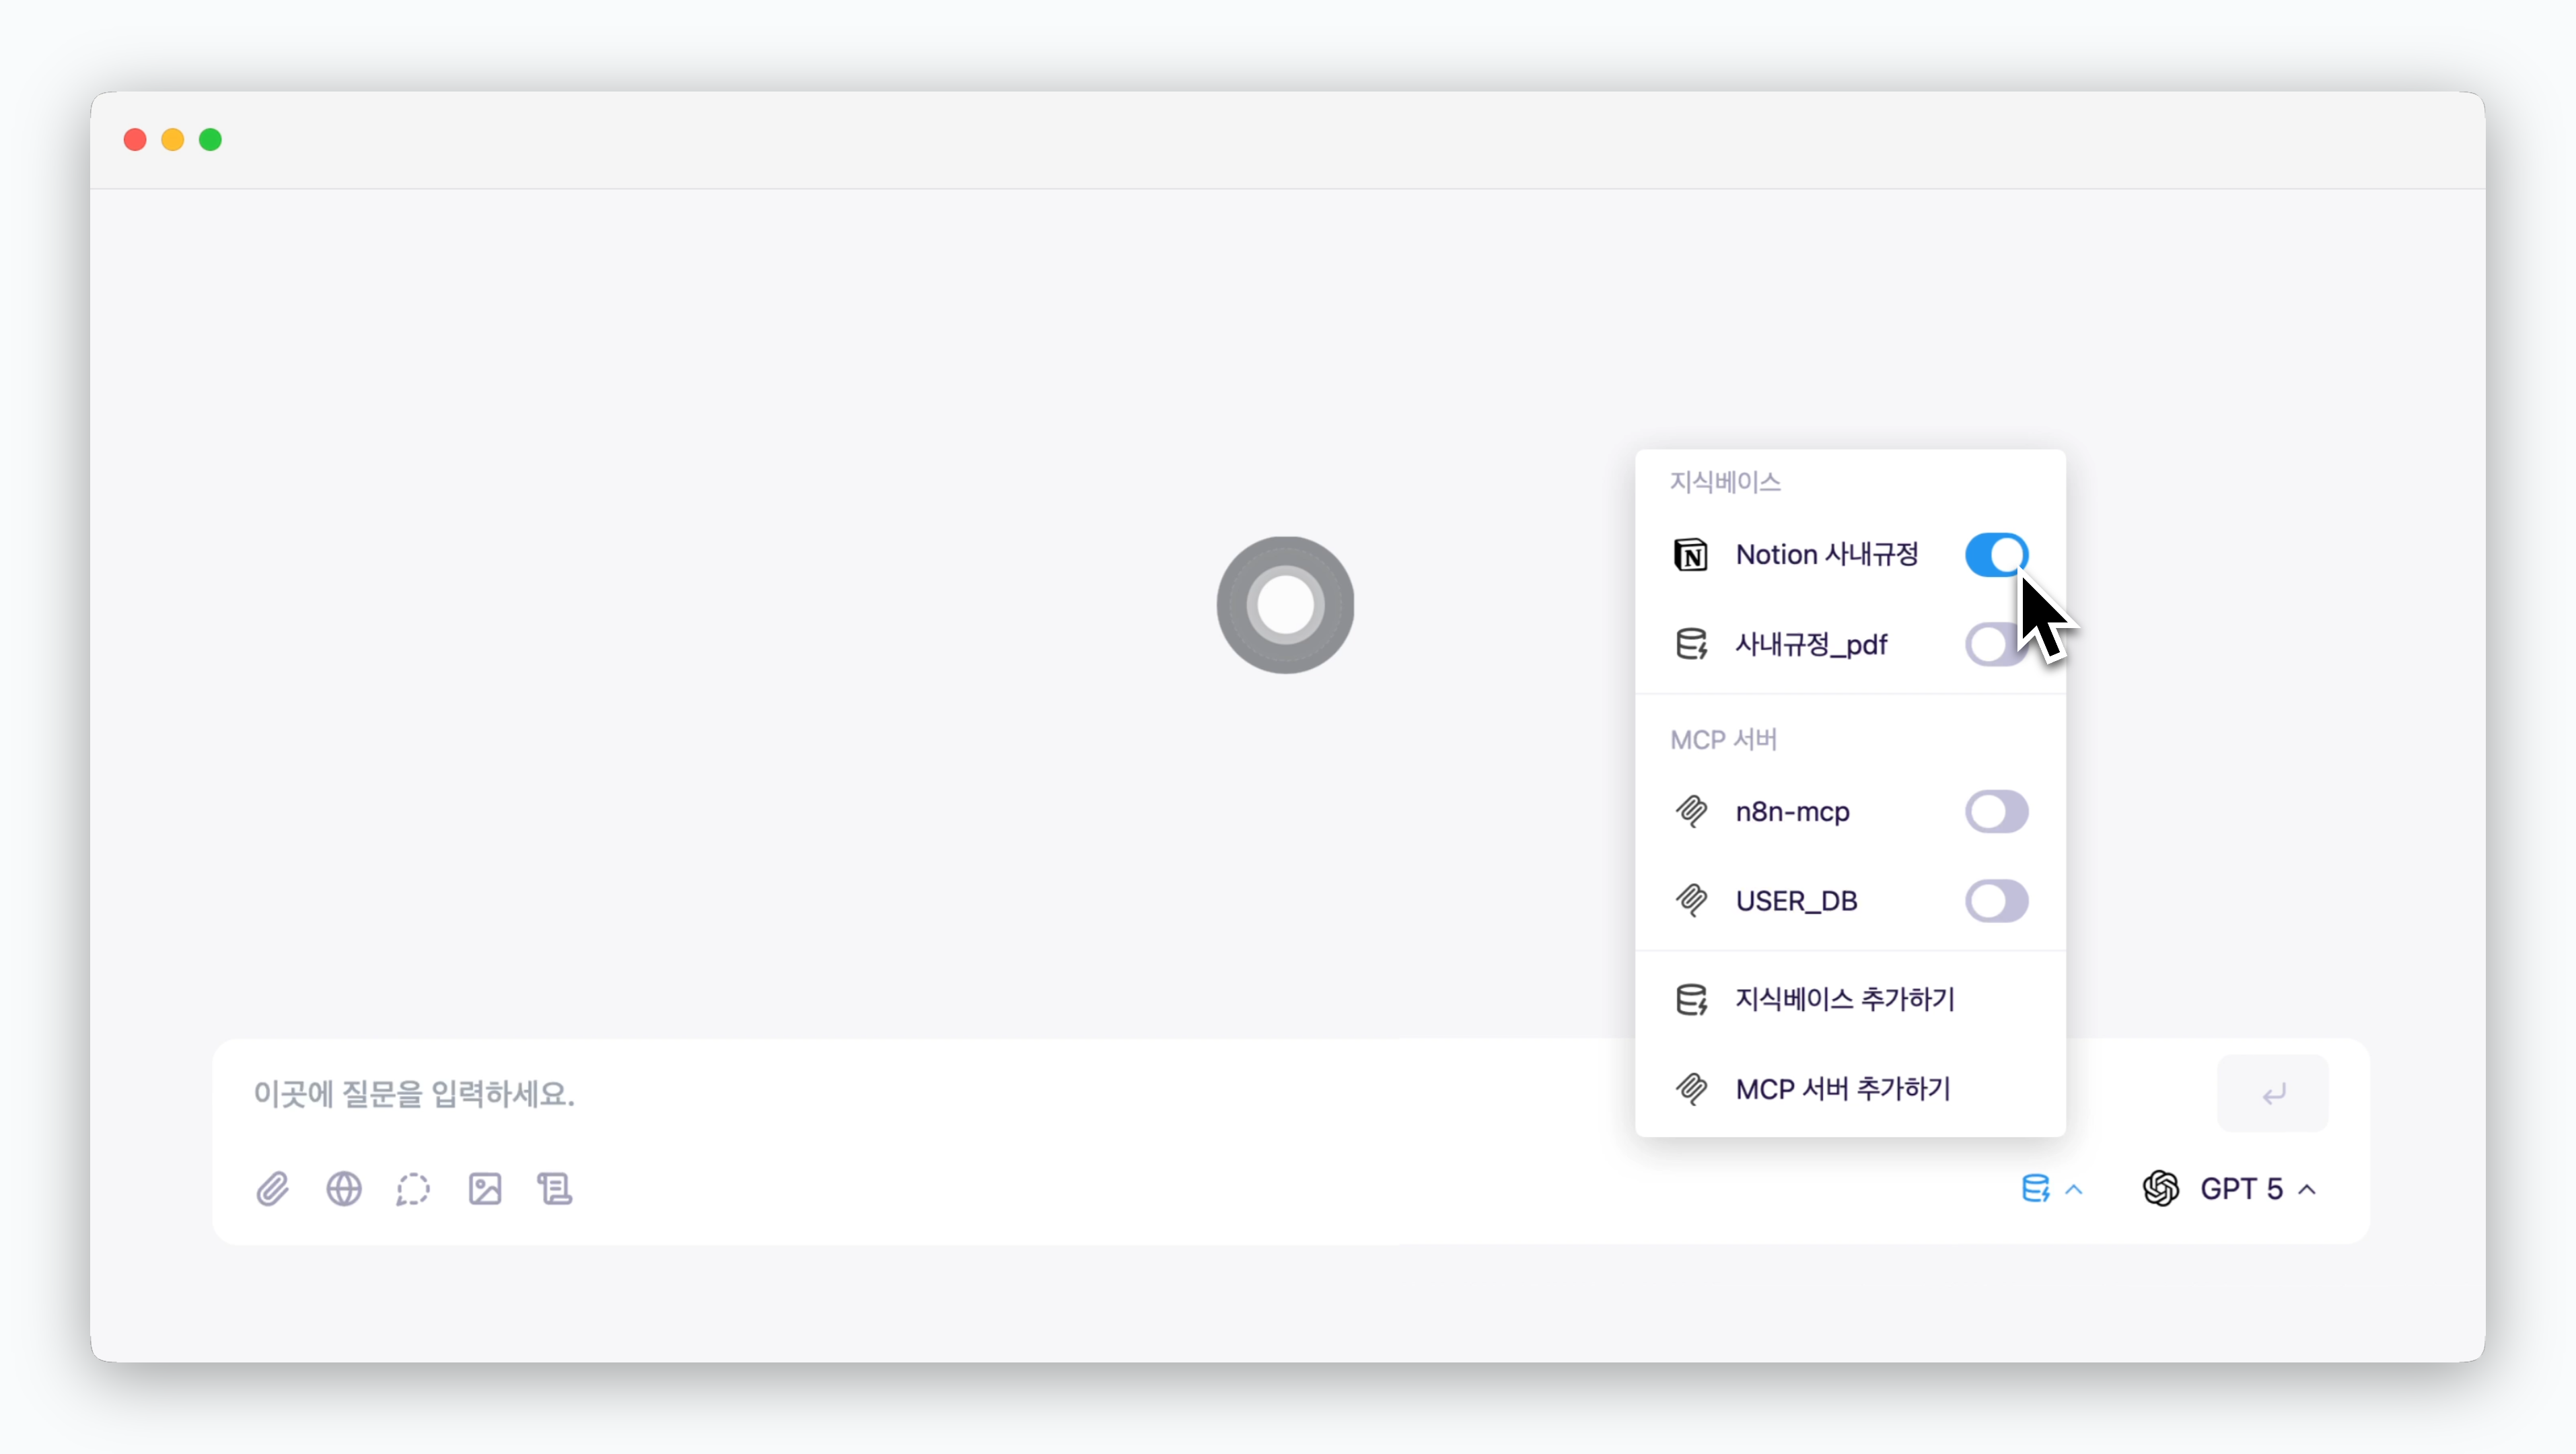Open the GPT 5 model selector
This screenshot has height=1454, width=2576.
2240,1189
